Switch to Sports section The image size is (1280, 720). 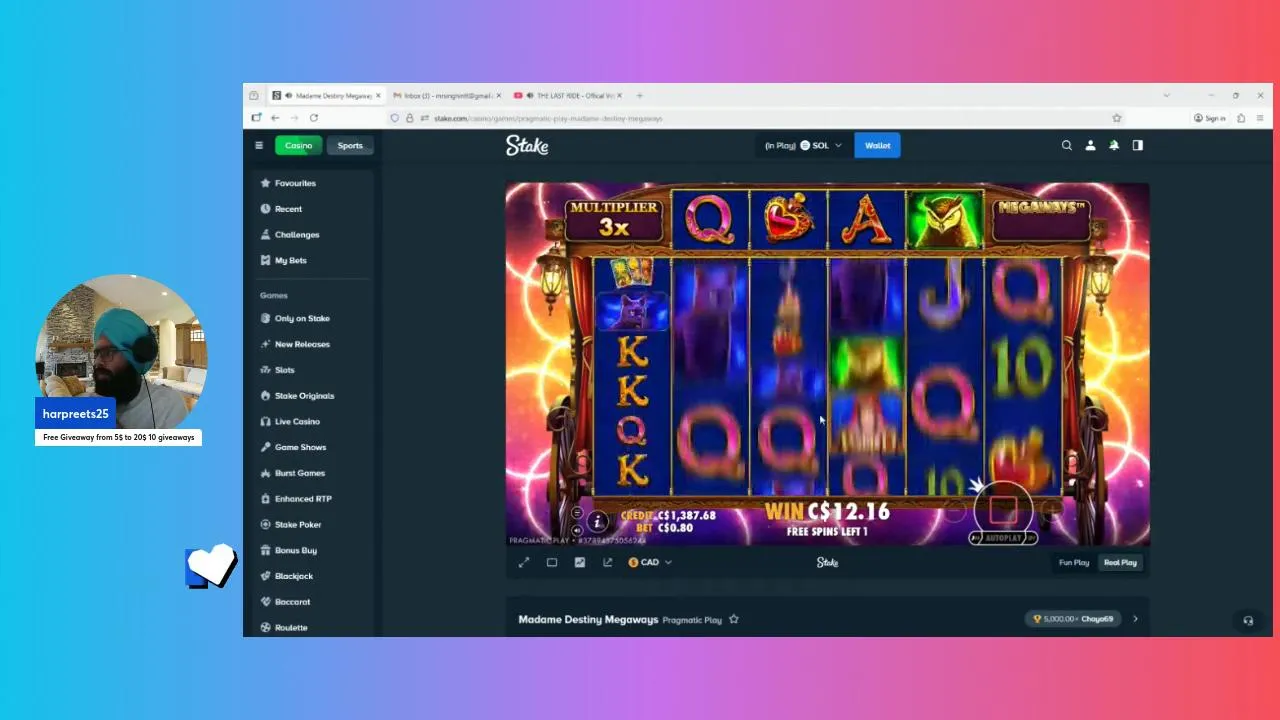click(350, 145)
